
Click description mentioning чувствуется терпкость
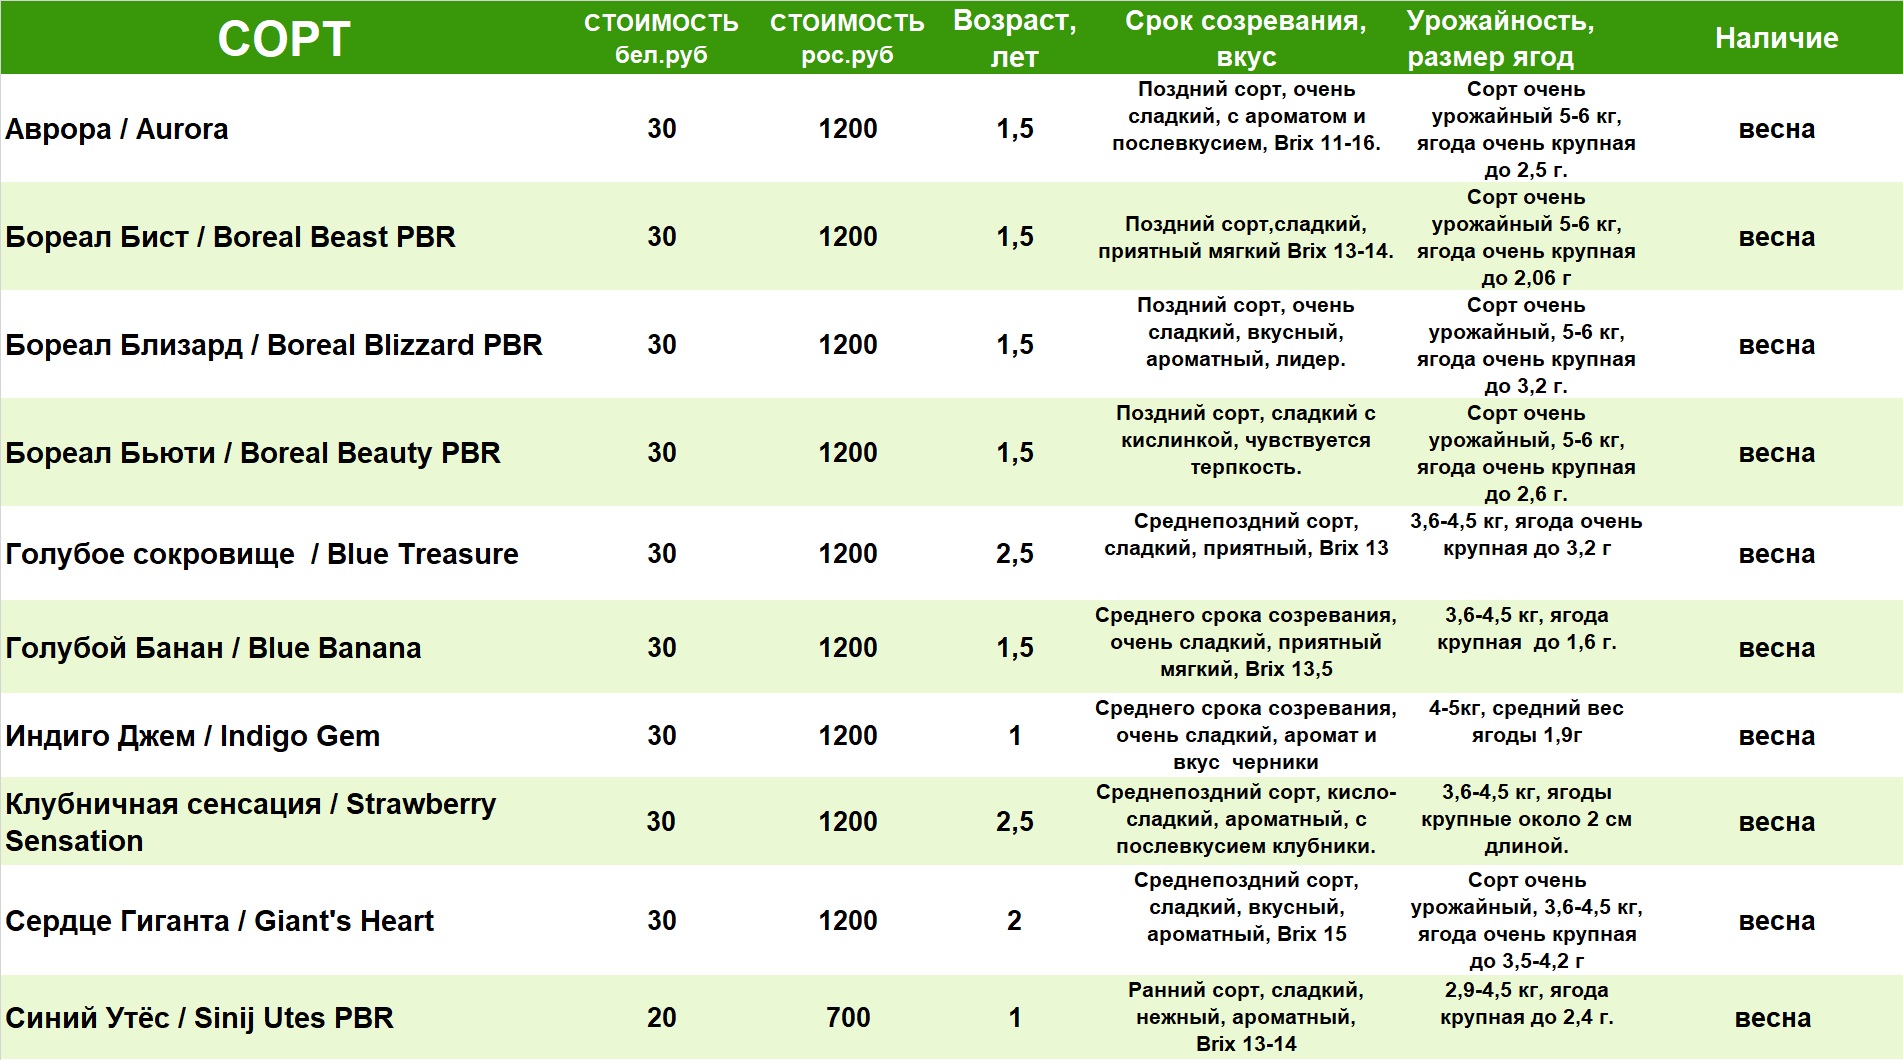(x=1246, y=440)
